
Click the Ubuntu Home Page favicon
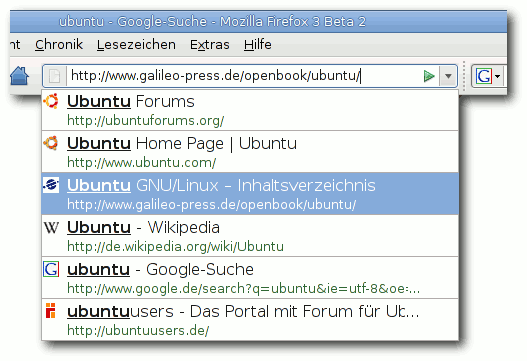tap(51, 143)
